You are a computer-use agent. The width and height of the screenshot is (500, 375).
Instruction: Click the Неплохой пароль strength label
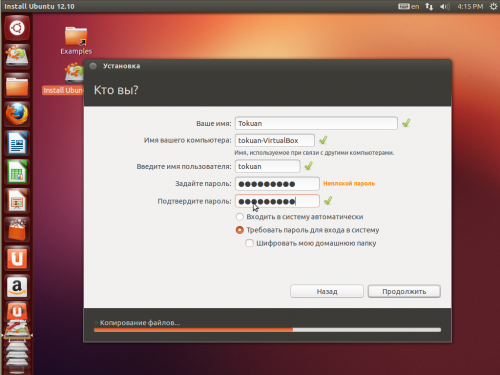click(349, 184)
